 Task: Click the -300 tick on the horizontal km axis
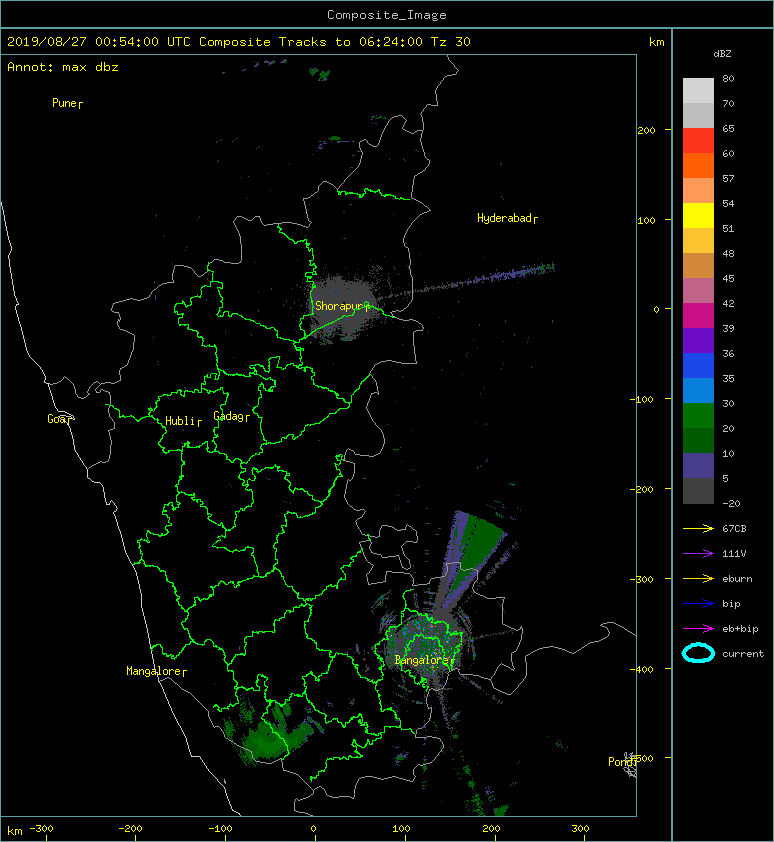click(x=41, y=829)
